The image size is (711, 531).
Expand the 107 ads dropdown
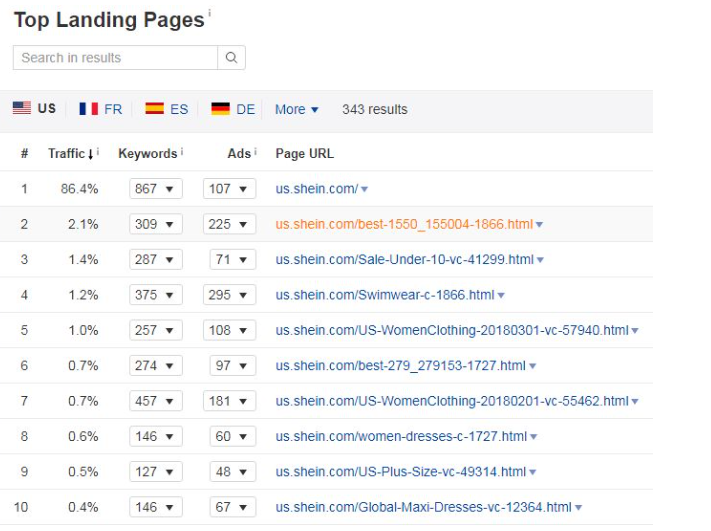tap(229, 189)
